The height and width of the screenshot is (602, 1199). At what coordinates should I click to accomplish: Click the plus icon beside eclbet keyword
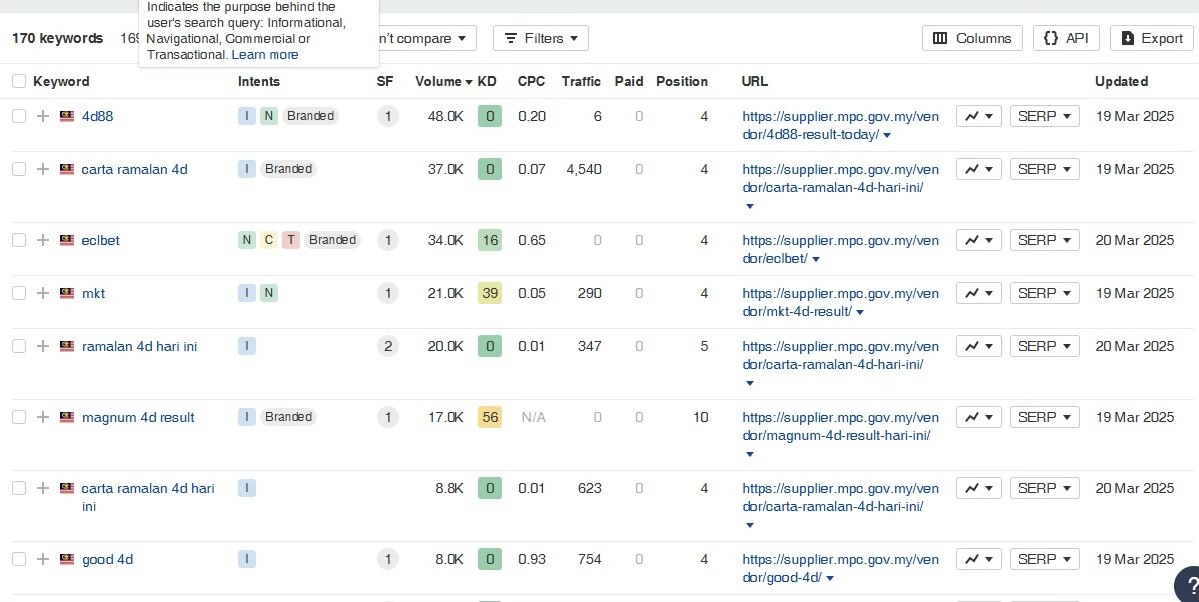pos(43,240)
